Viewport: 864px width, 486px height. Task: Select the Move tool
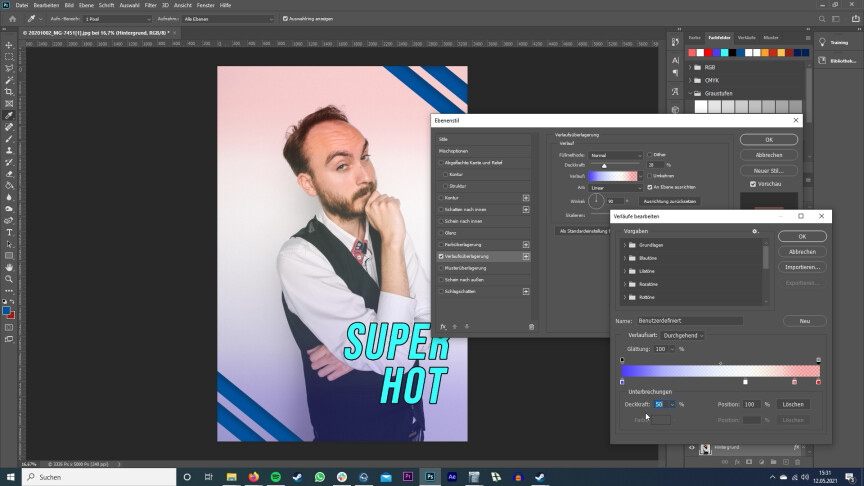9,45
